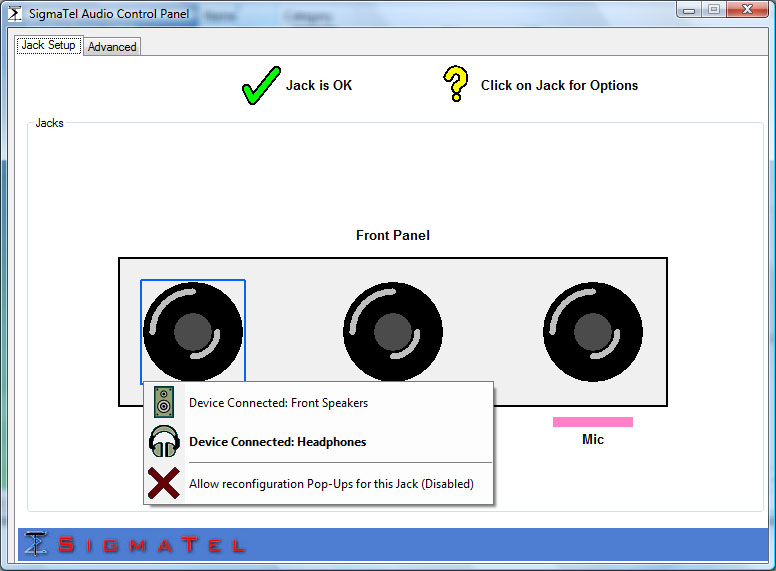Click the Front Panel heading
Viewport: 776px width, 571px height.
(392, 235)
